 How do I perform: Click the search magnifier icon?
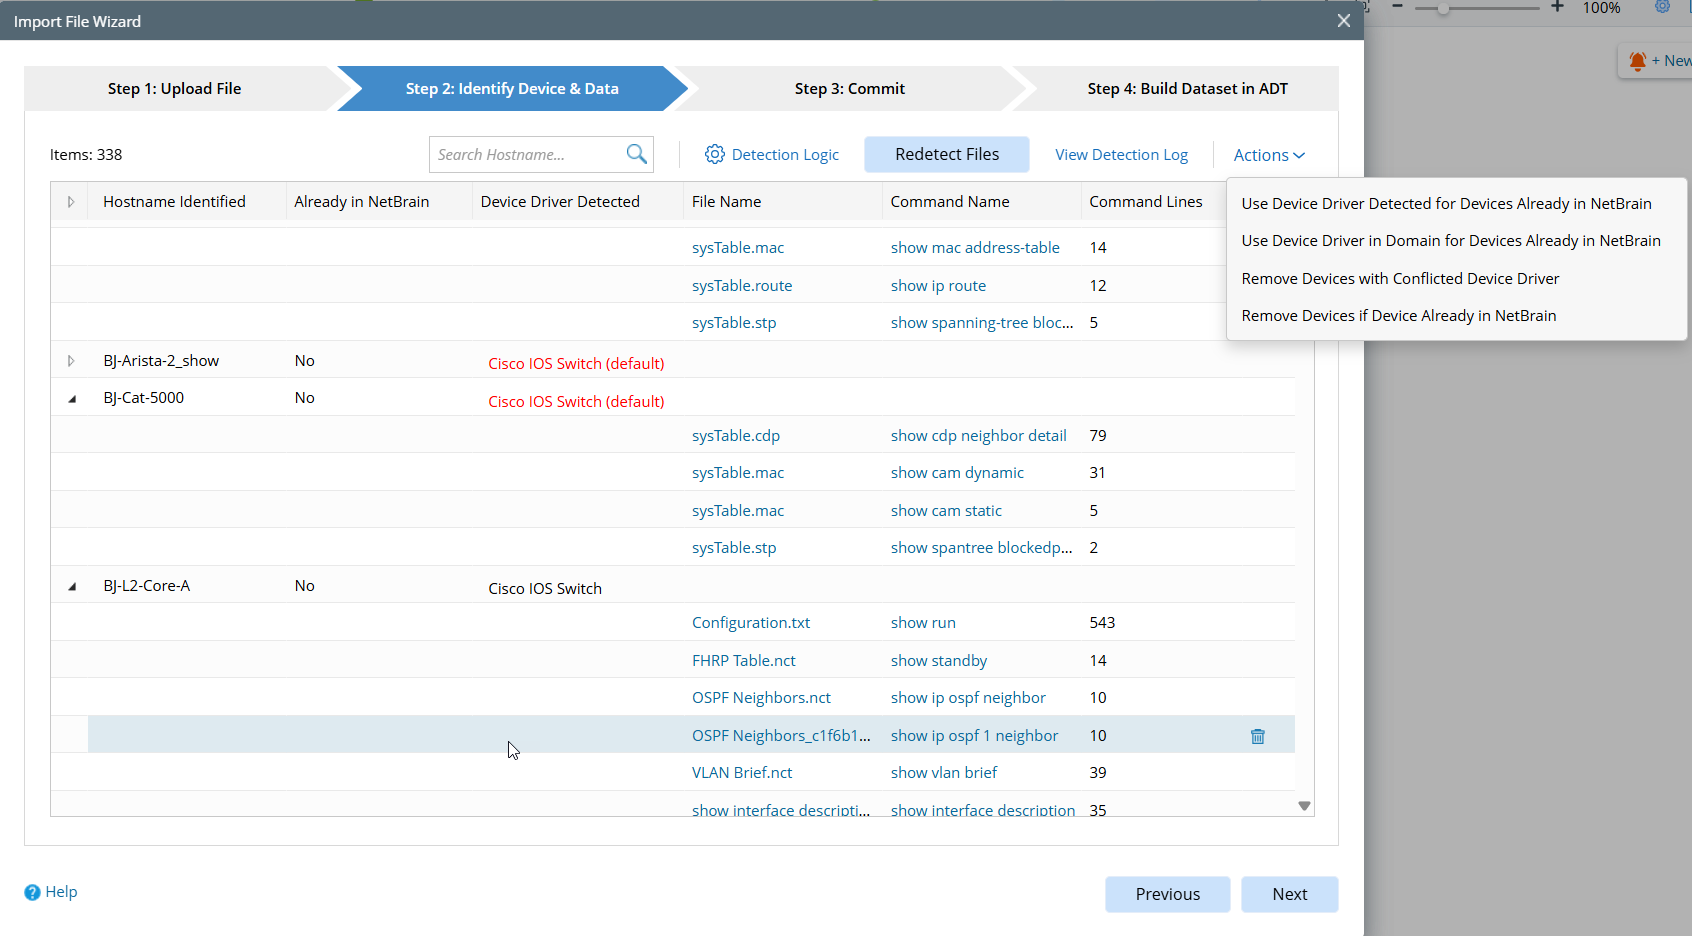636,154
